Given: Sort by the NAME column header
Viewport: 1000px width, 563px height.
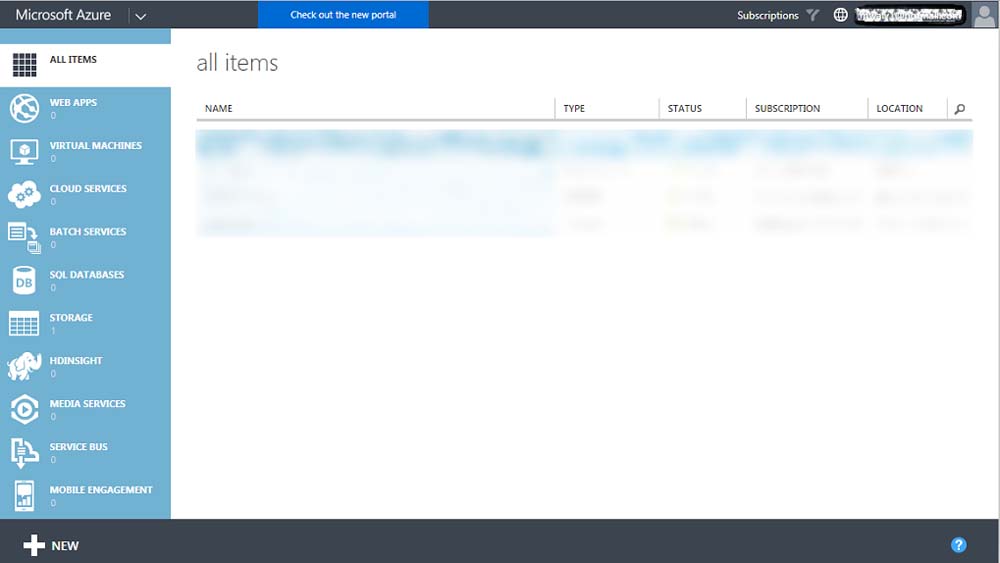Looking at the screenshot, I should (219, 109).
